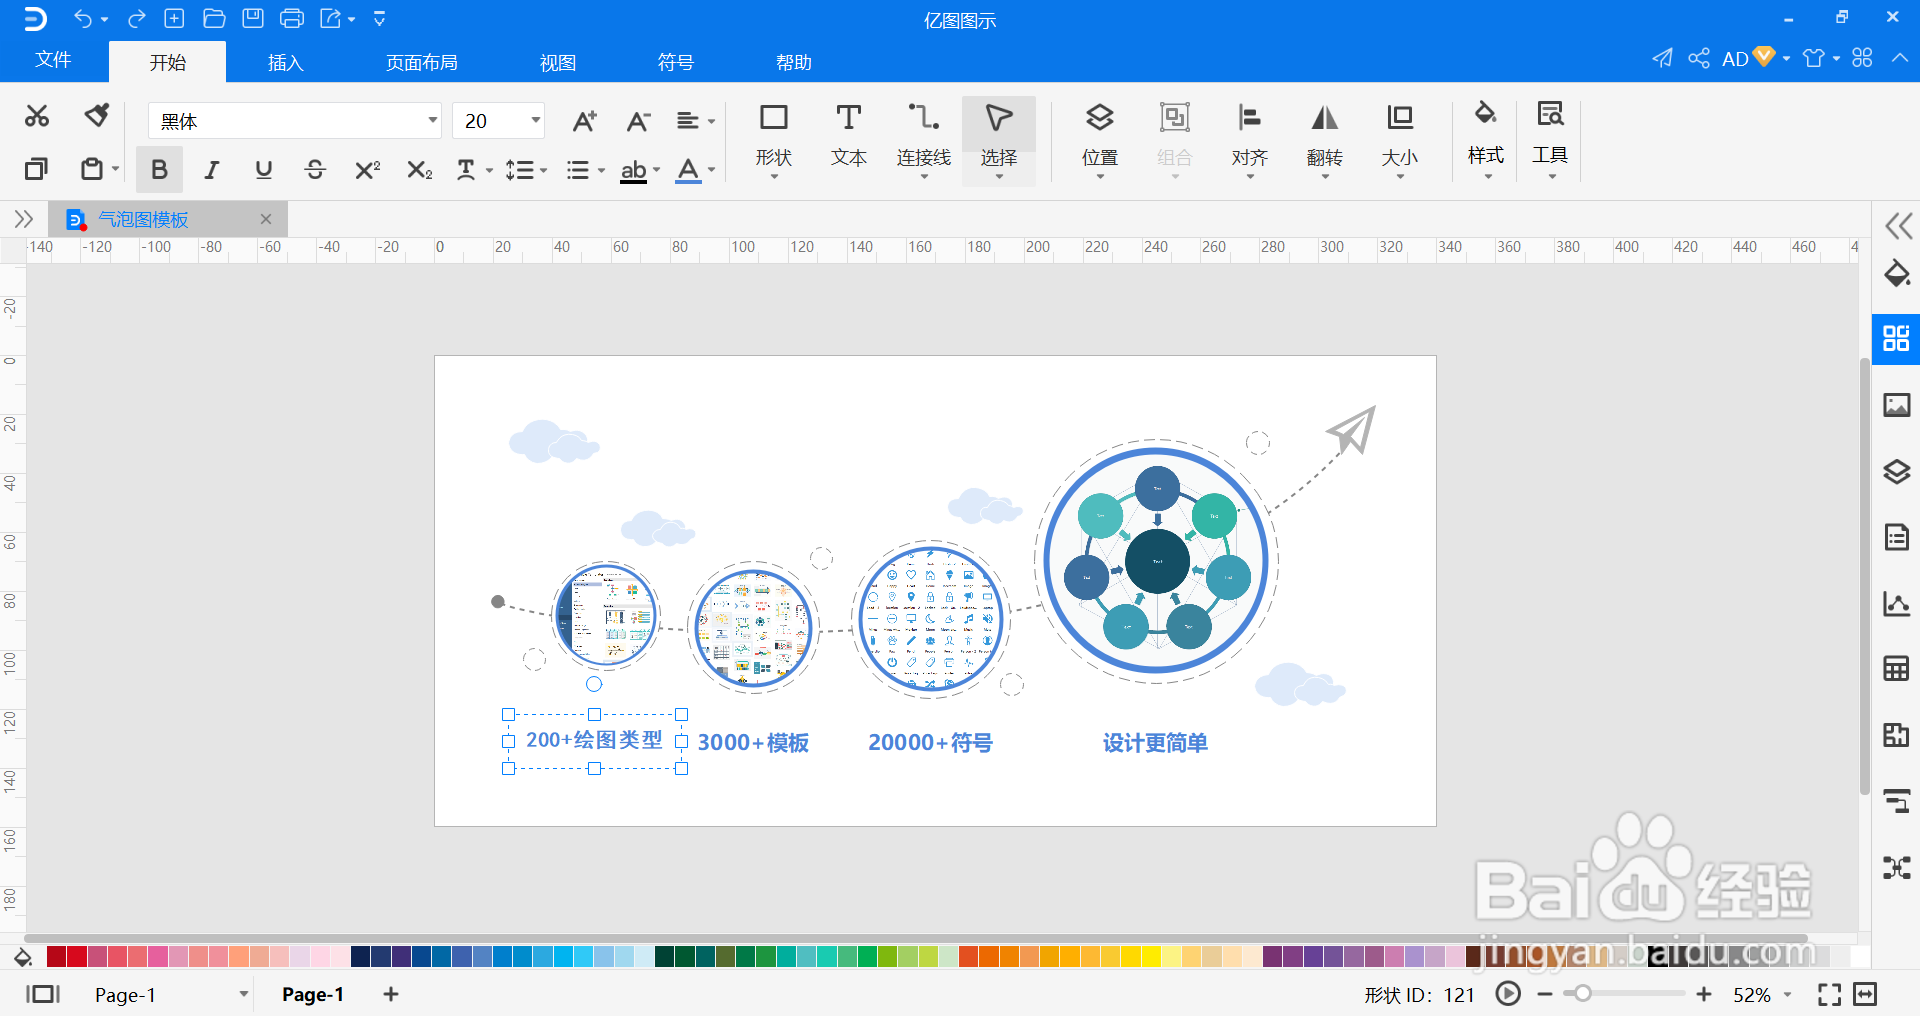This screenshot has width=1920, height=1016.
Task: Switch to the 页面布局 tab
Action: (x=422, y=62)
